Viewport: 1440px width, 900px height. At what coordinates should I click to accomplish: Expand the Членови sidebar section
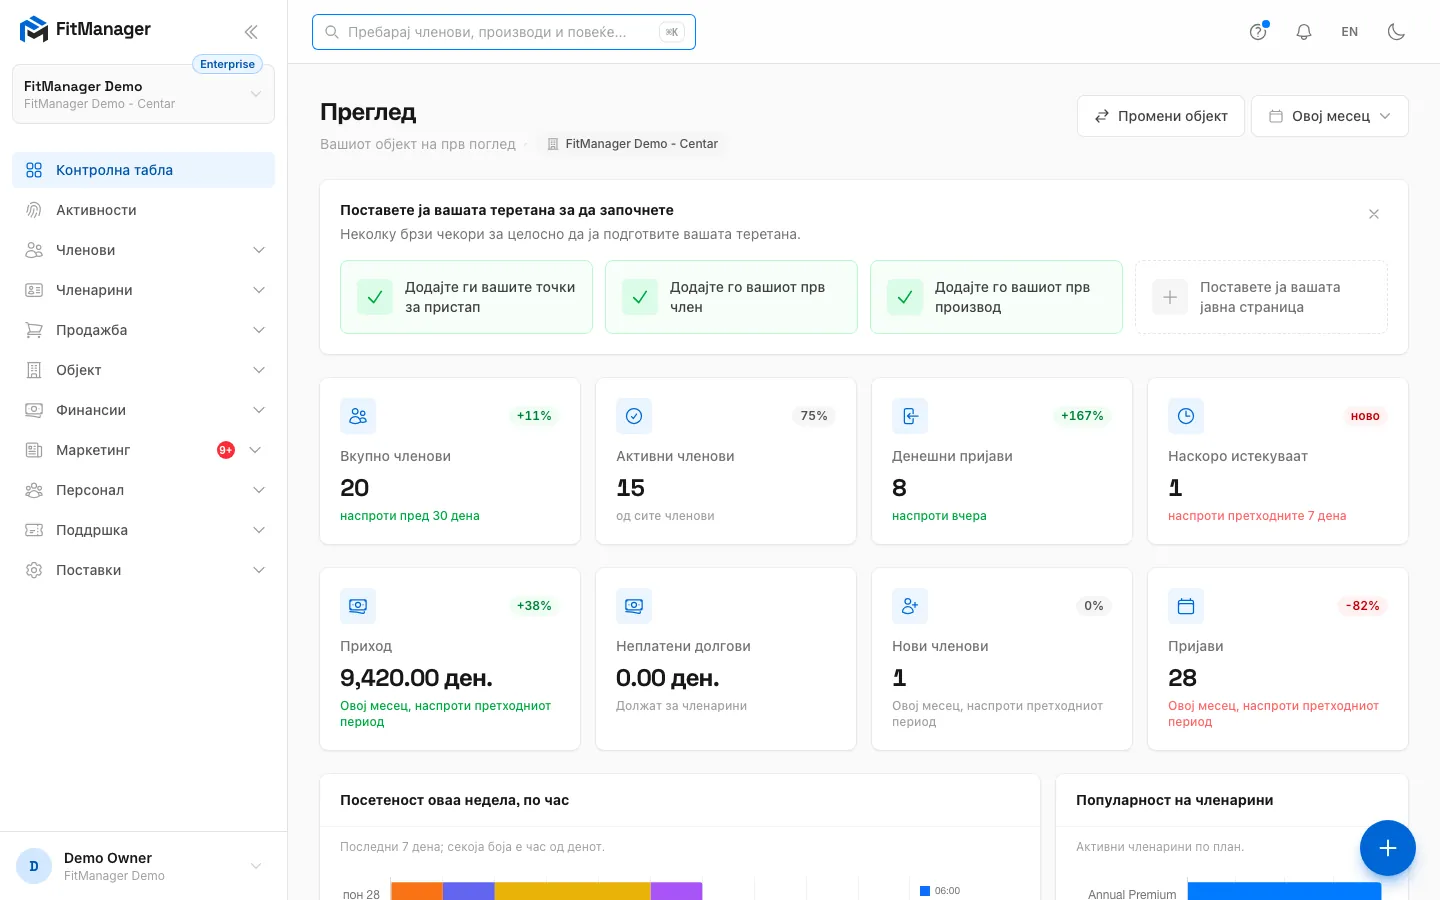[x=144, y=250]
